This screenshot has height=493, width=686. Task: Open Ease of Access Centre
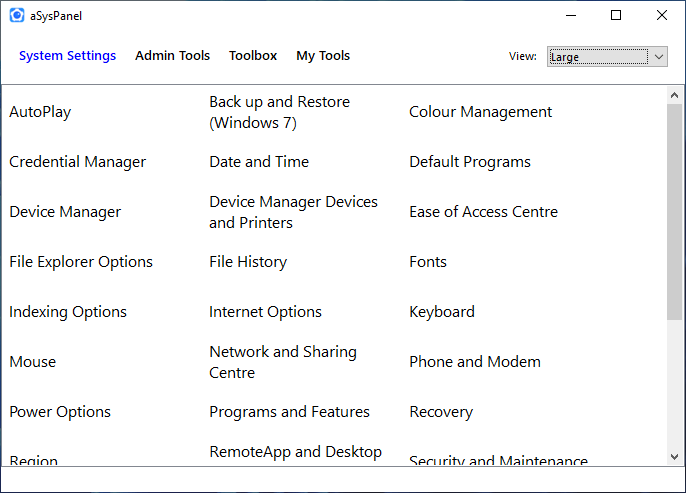tap(483, 212)
